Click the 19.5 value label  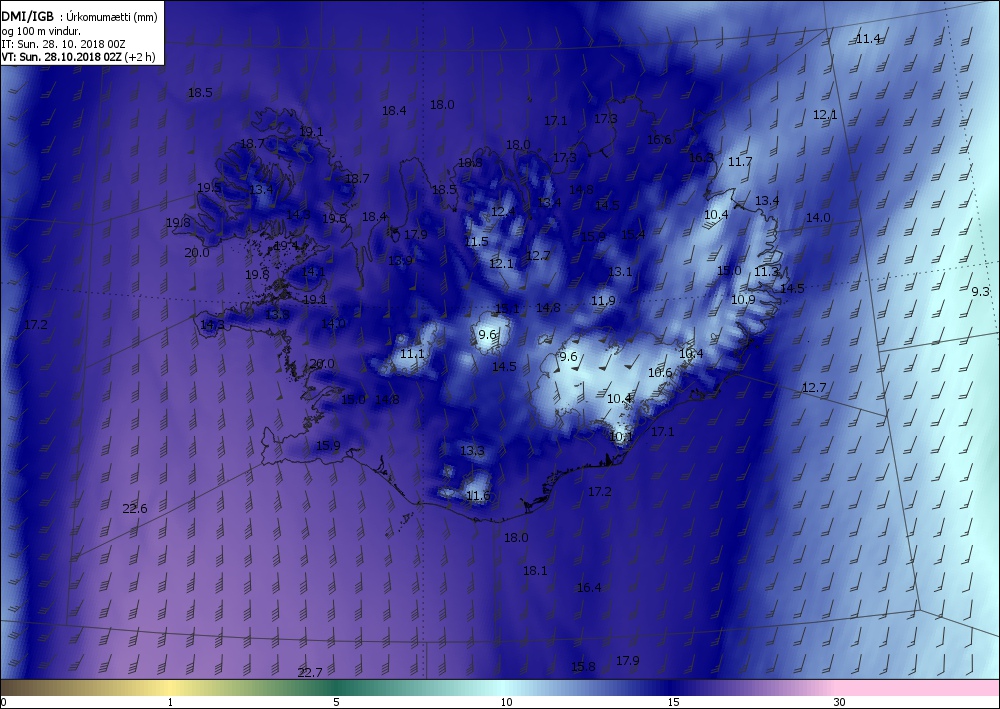209,187
